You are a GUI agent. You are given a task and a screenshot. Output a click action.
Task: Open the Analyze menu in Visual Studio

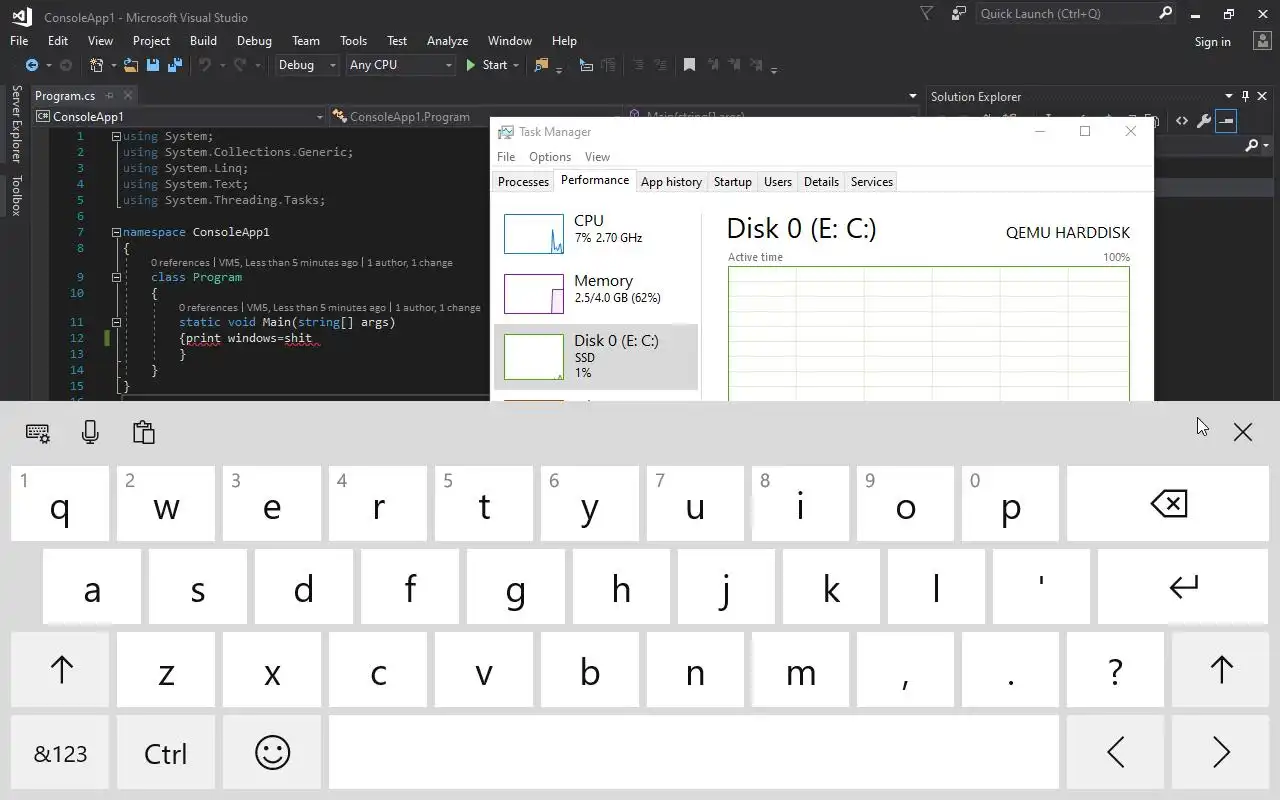(x=447, y=41)
